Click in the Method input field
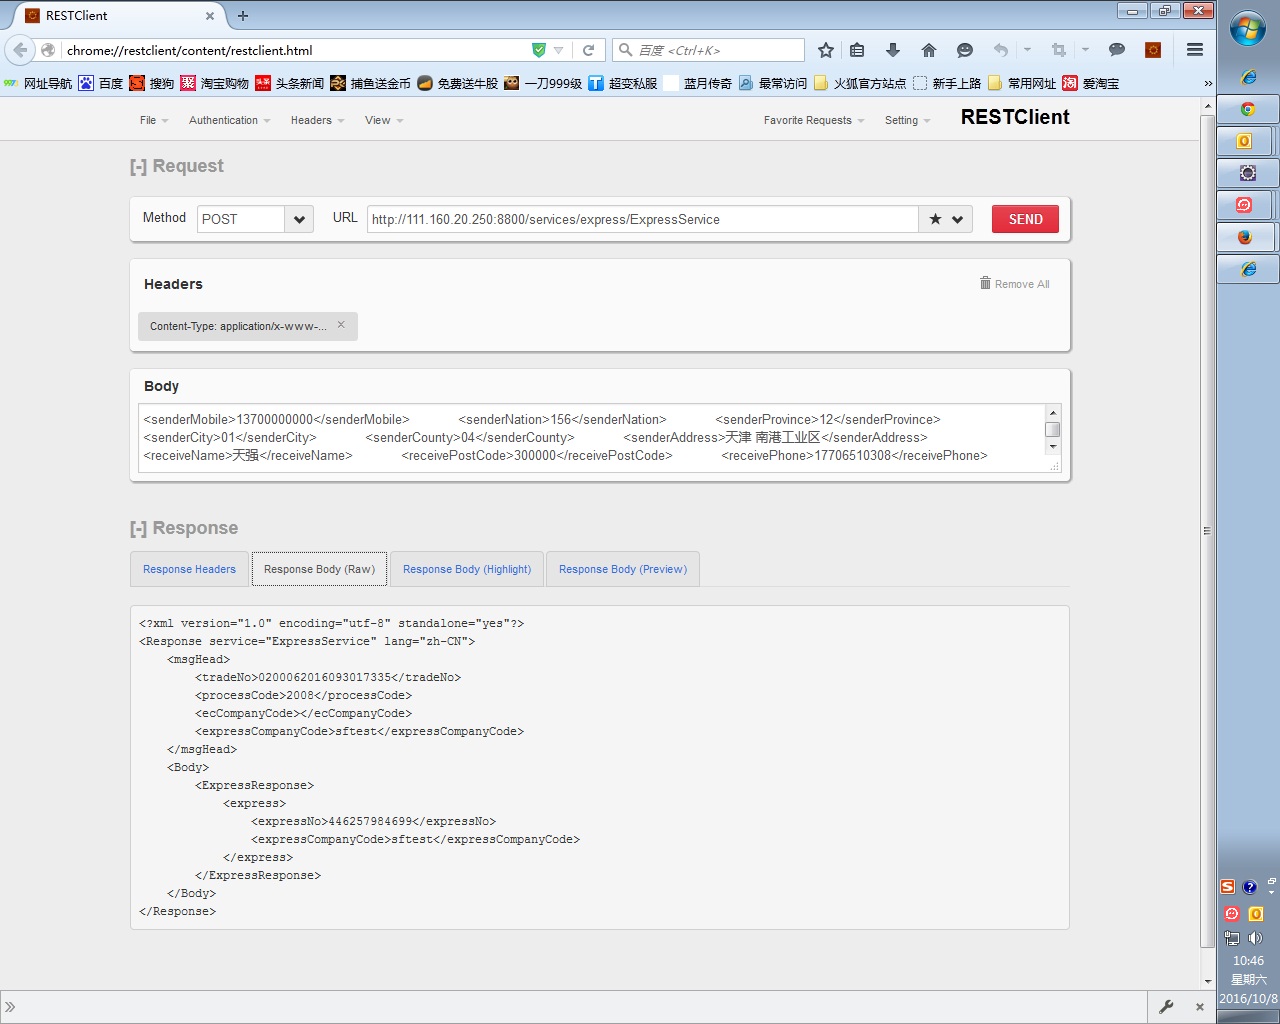Viewport: 1280px width, 1024px height. (x=241, y=219)
